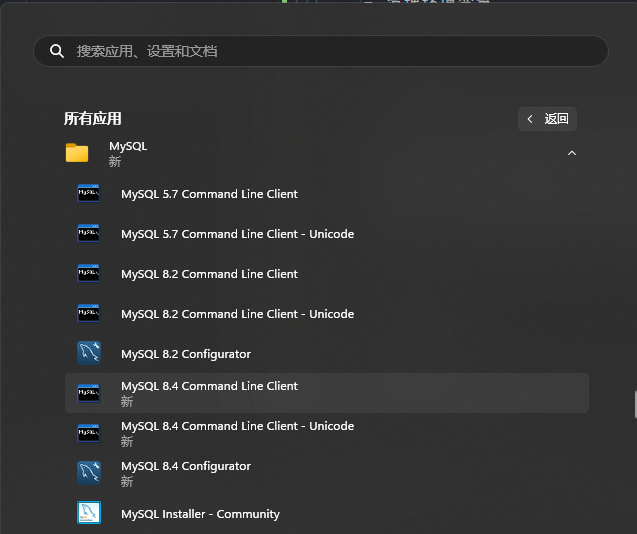Click the MySQL 5.7 Command Line Client - Unicode icon
This screenshot has height=534, width=637.
point(89,233)
